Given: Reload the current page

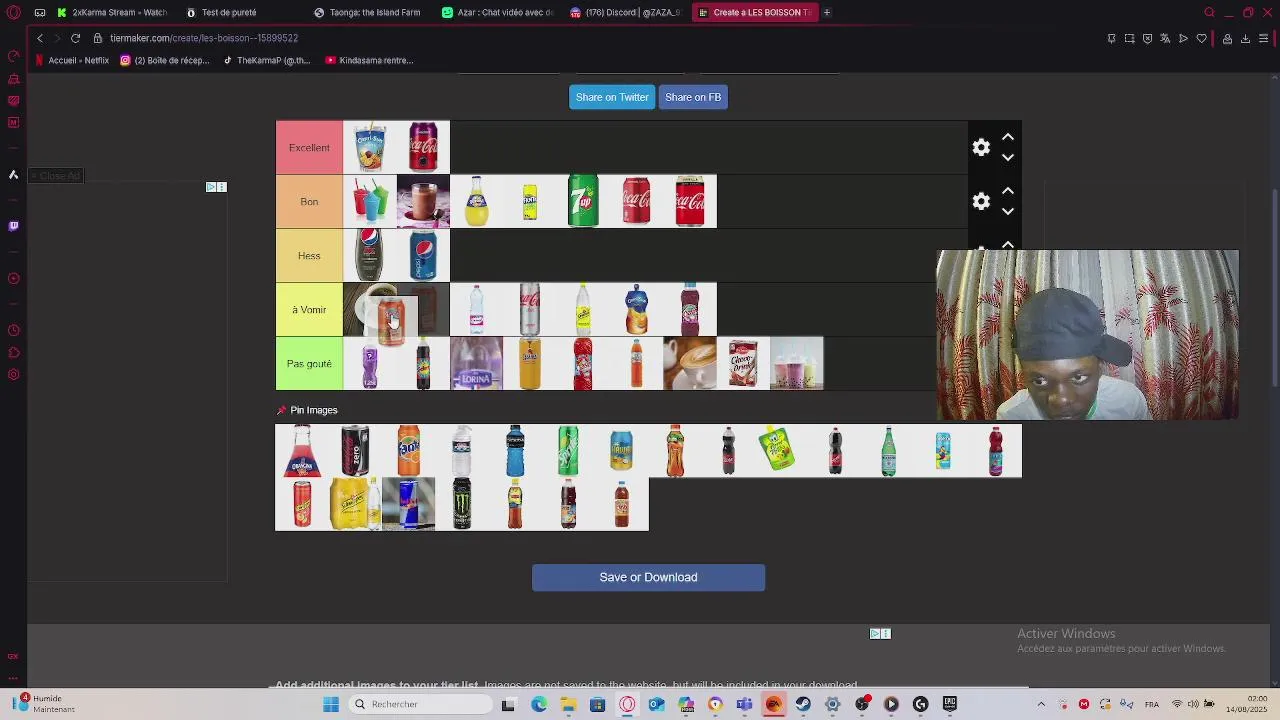Looking at the screenshot, I should point(75,38).
